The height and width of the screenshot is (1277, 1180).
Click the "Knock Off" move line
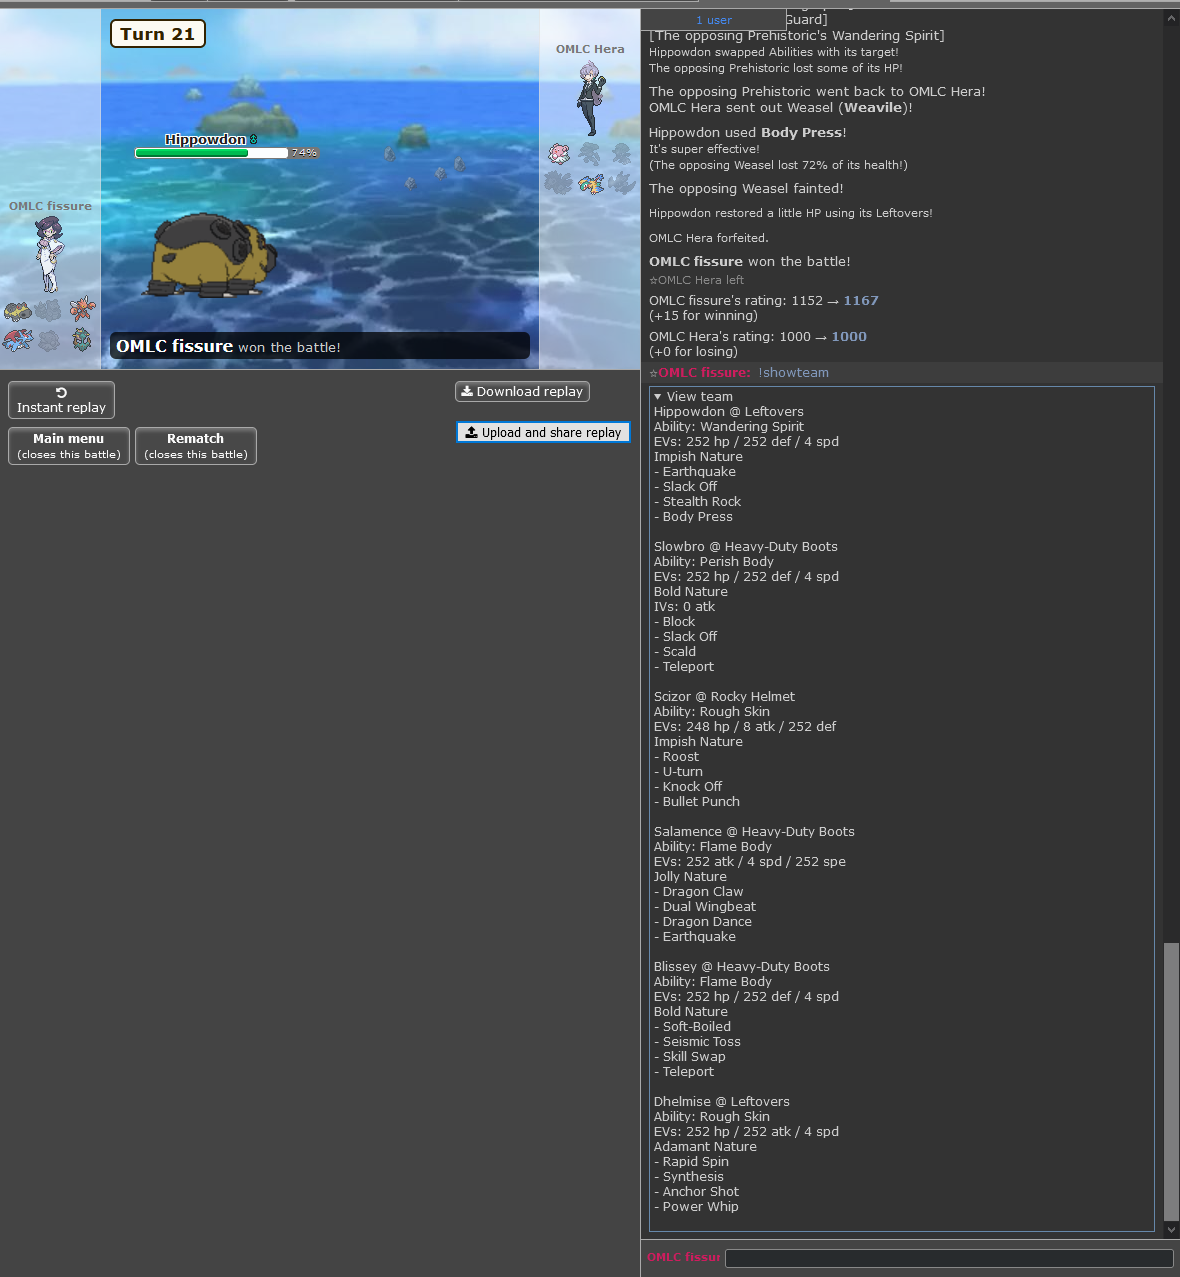pyautogui.click(x=688, y=787)
